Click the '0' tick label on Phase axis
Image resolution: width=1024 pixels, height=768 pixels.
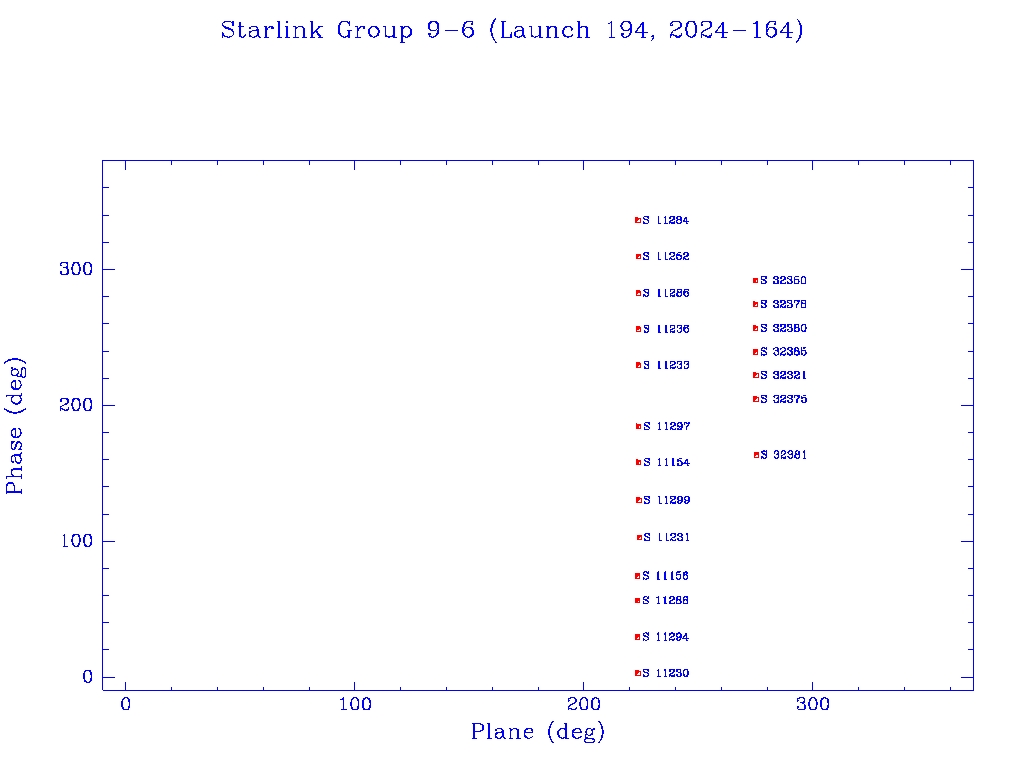click(x=88, y=677)
